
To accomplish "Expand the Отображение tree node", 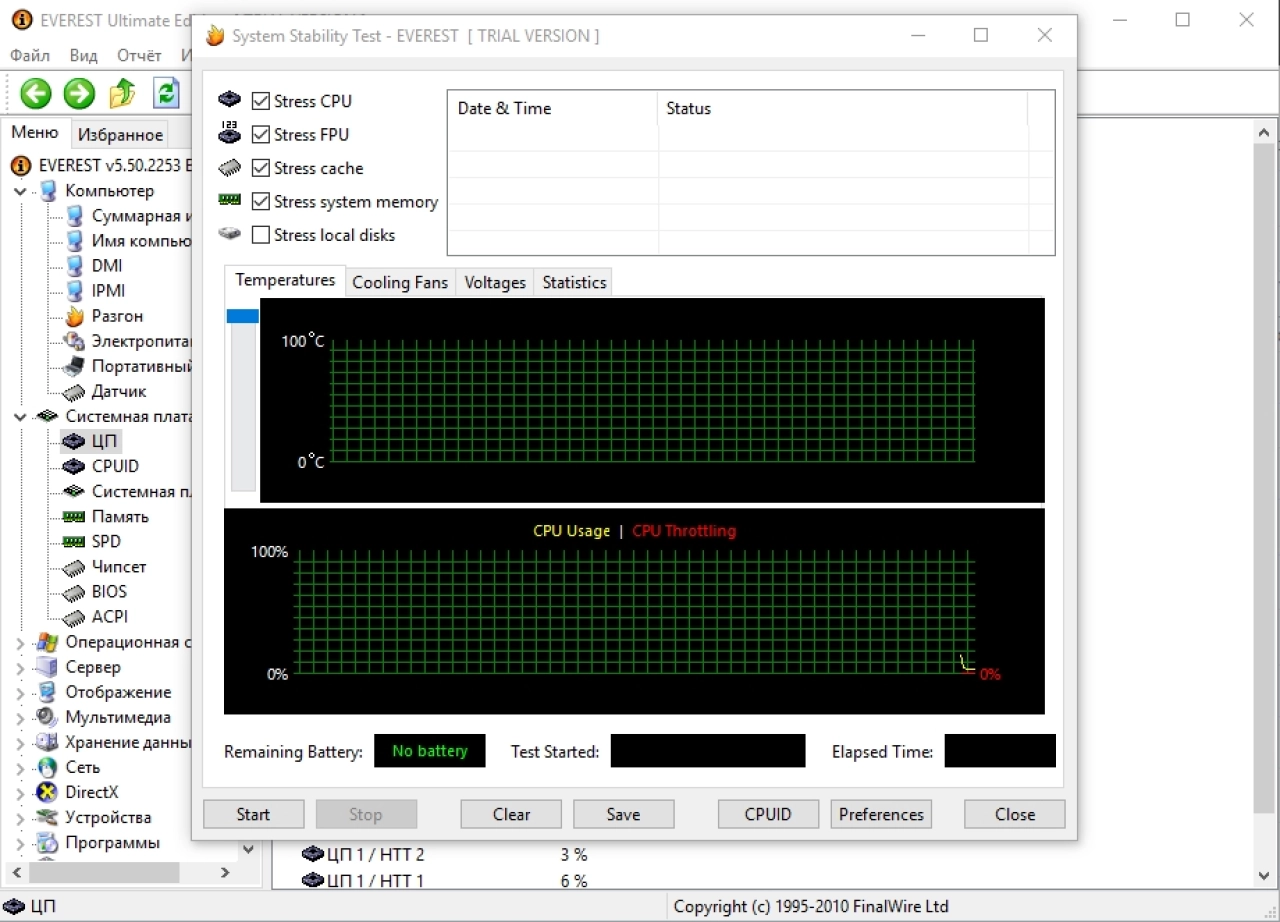I will point(20,693).
